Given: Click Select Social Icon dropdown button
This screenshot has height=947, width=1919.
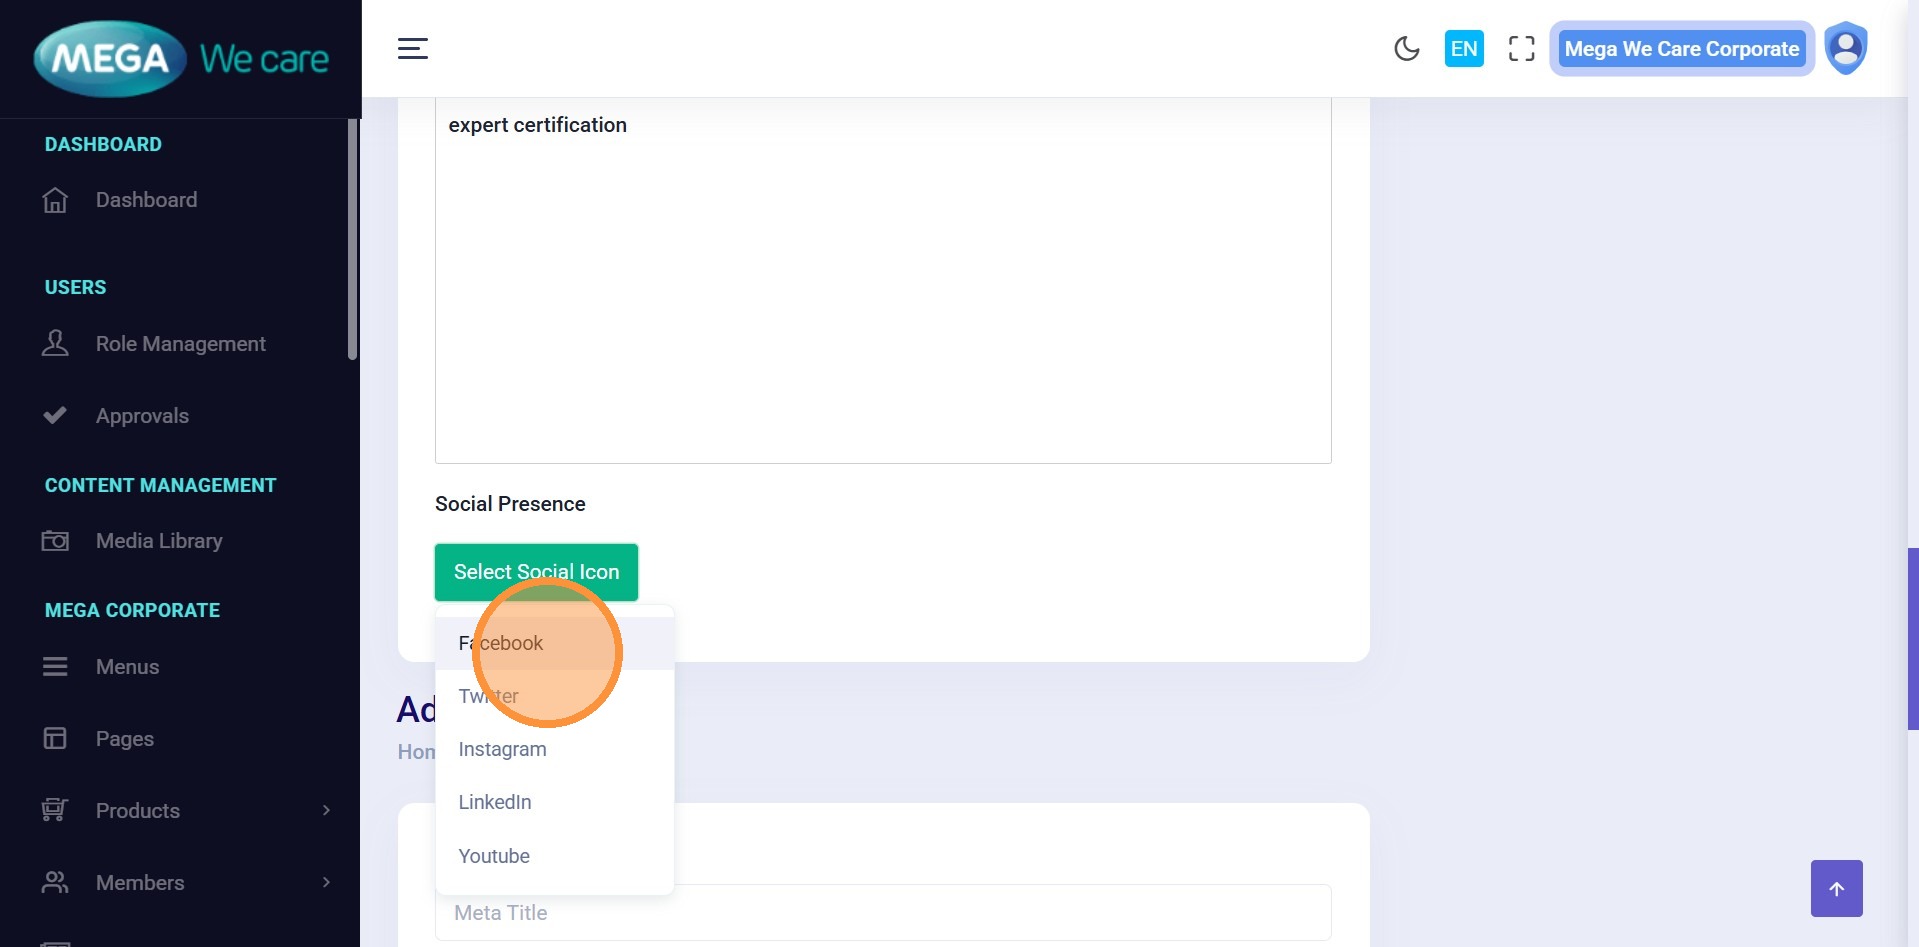Looking at the screenshot, I should click(536, 572).
